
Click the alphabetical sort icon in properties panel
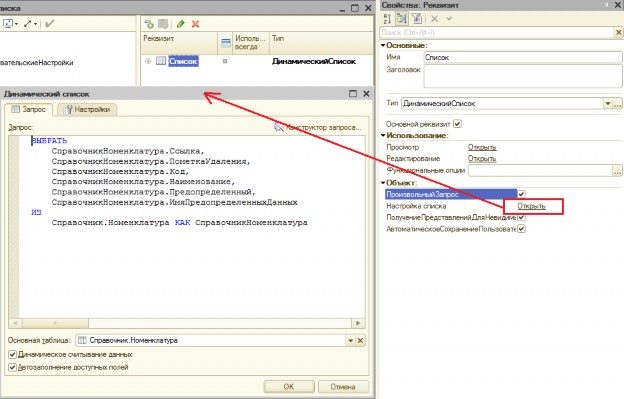(x=387, y=18)
